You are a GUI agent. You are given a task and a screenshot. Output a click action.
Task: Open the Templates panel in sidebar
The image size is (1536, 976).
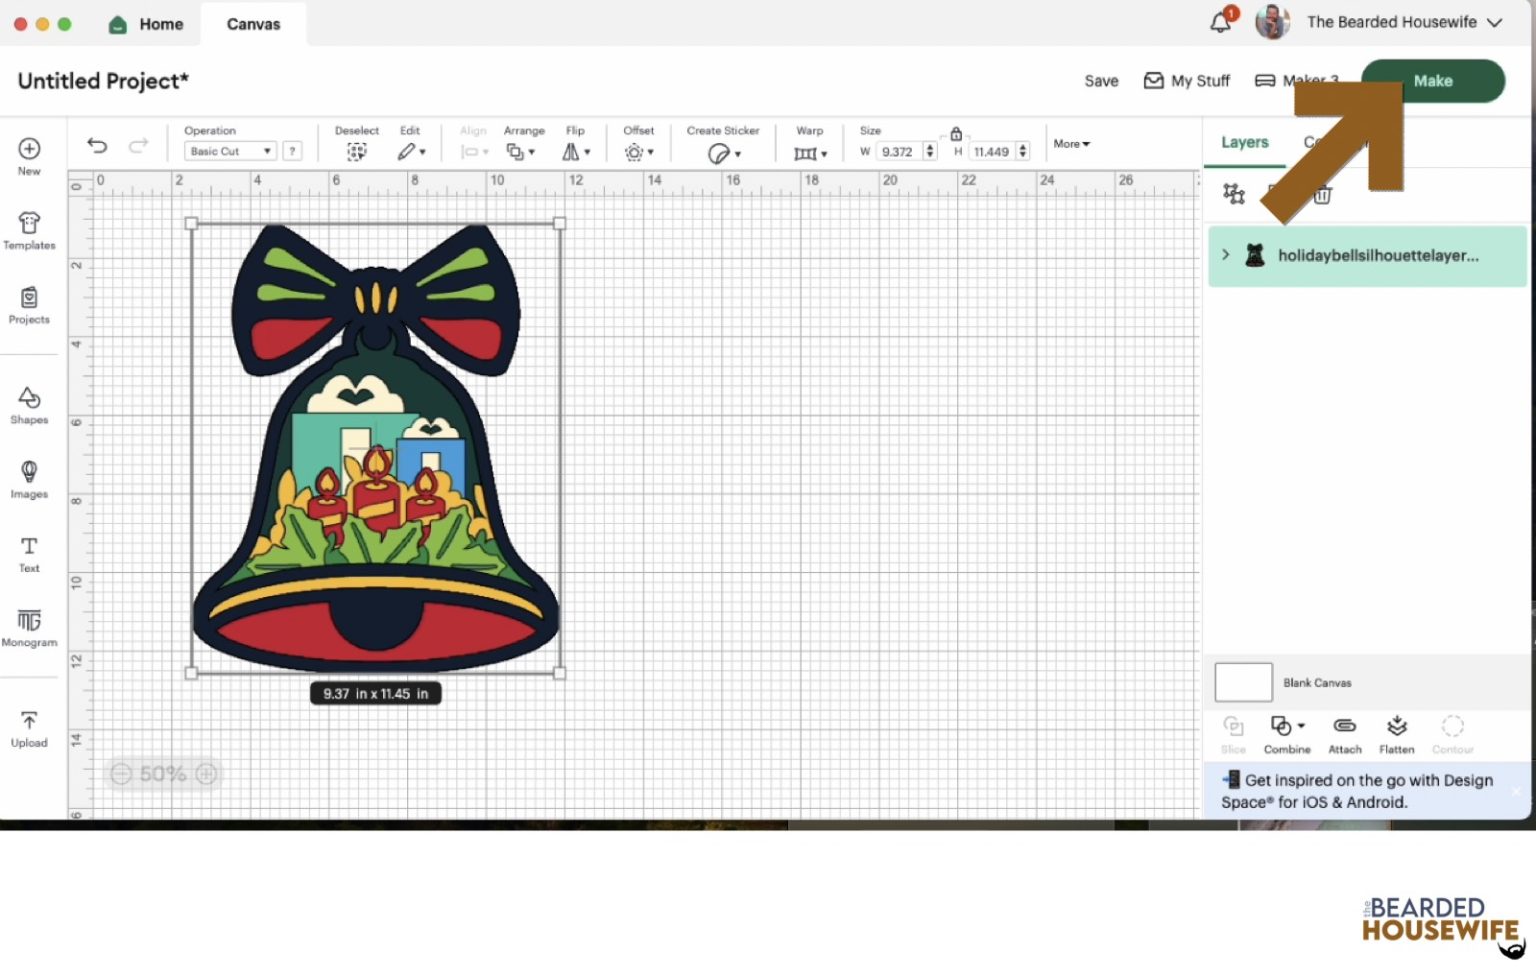tap(29, 230)
